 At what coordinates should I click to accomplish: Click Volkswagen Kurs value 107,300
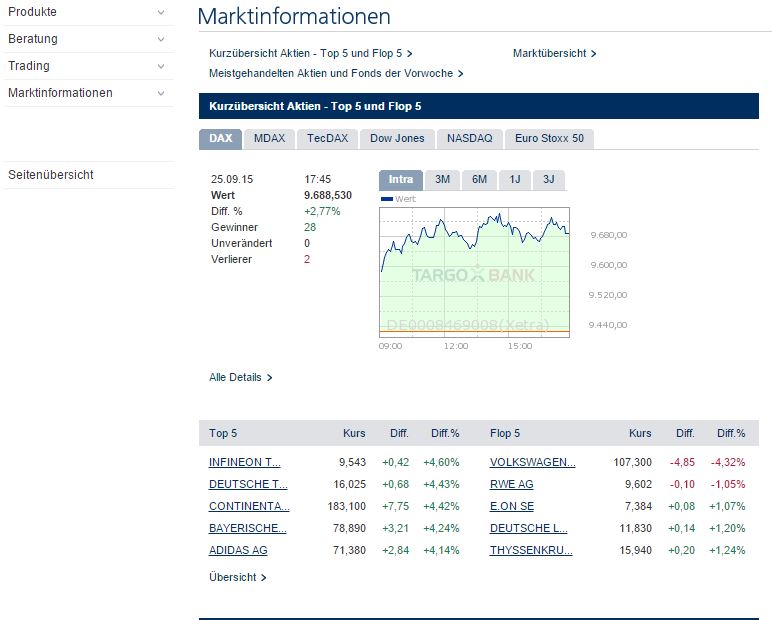pyautogui.click(x=632, y=462)
